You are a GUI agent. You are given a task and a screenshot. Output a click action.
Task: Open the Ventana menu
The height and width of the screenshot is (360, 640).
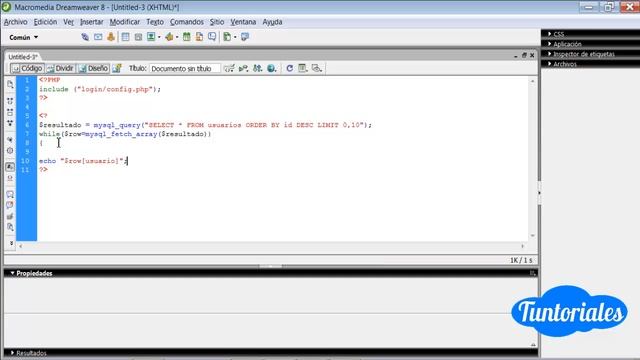(243, 22)
